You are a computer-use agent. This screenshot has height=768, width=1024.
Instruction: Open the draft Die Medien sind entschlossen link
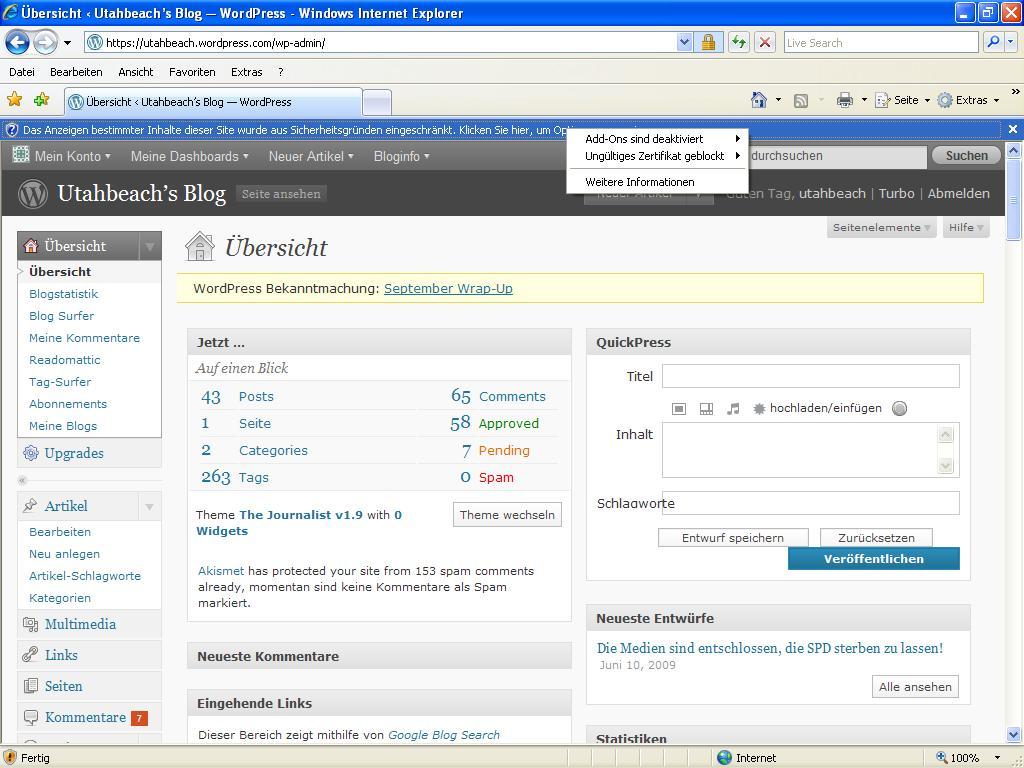point(770,648)
